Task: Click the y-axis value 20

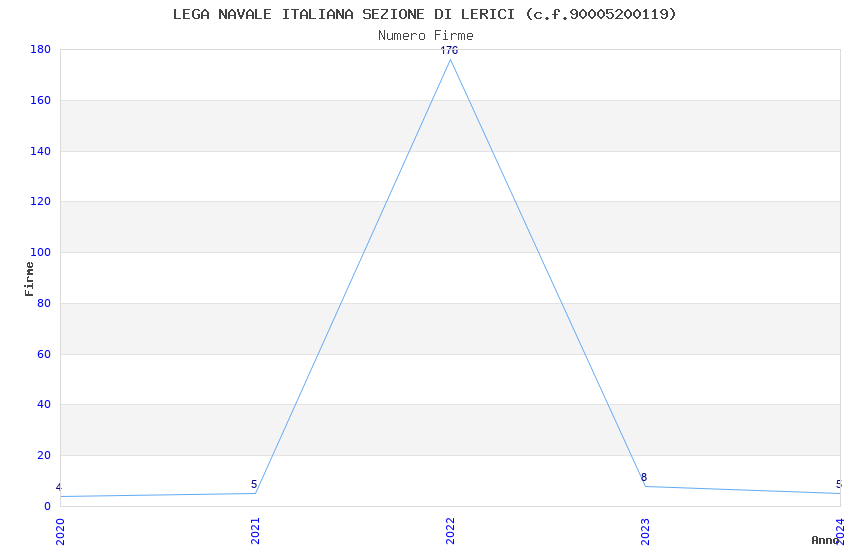Action: [x=44, y=455]
